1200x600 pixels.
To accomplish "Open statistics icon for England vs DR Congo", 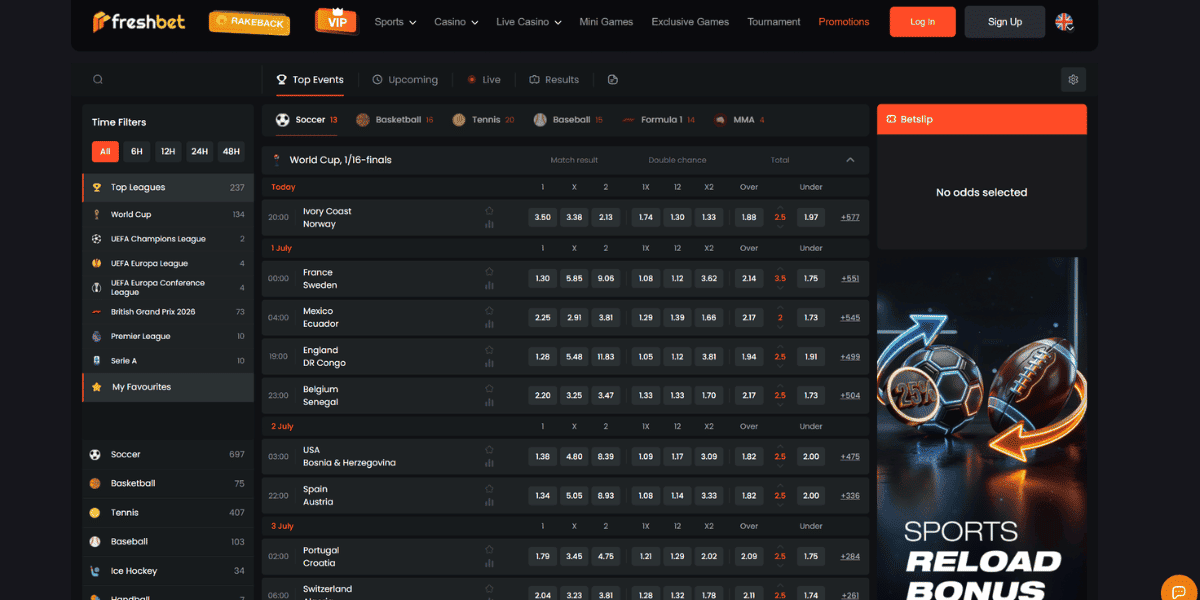I will click(x=489, y=363).
